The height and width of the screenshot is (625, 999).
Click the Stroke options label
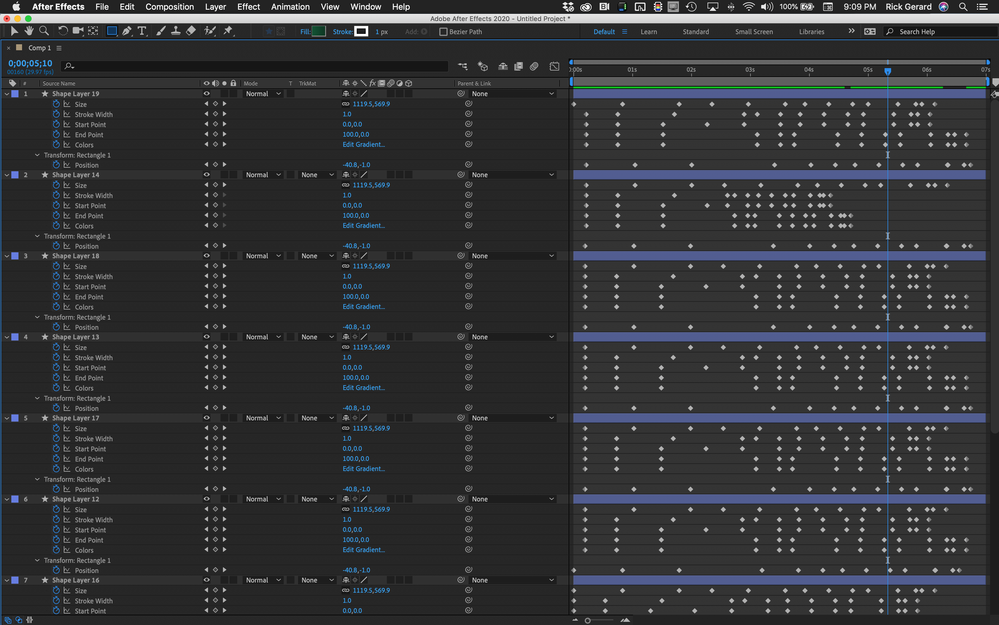(x=342, y=31)
